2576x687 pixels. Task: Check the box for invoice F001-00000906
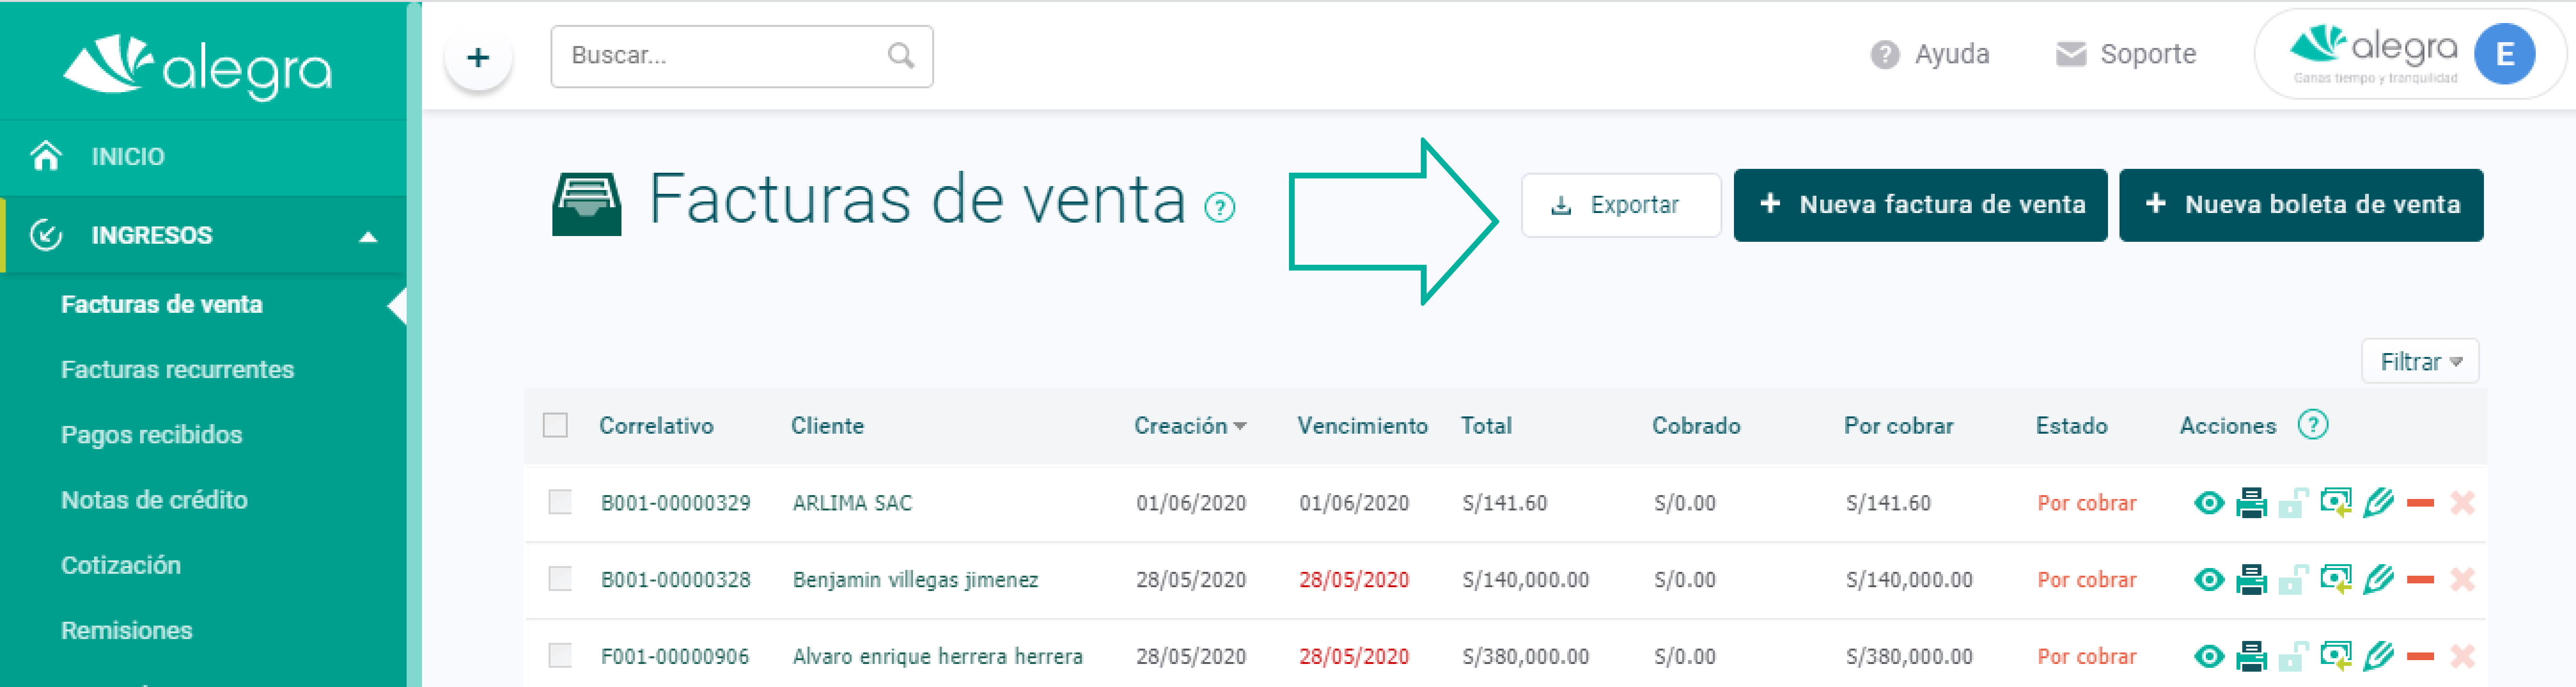click(560, 656)
